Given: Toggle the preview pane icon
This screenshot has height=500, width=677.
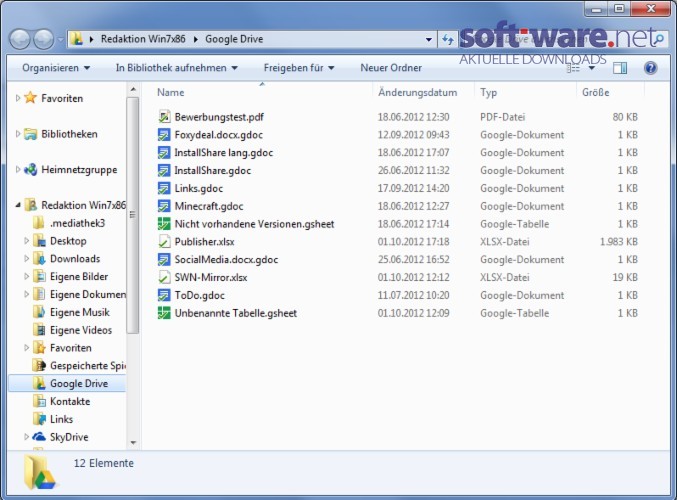Looking at the screenshot, I should 620,68.
